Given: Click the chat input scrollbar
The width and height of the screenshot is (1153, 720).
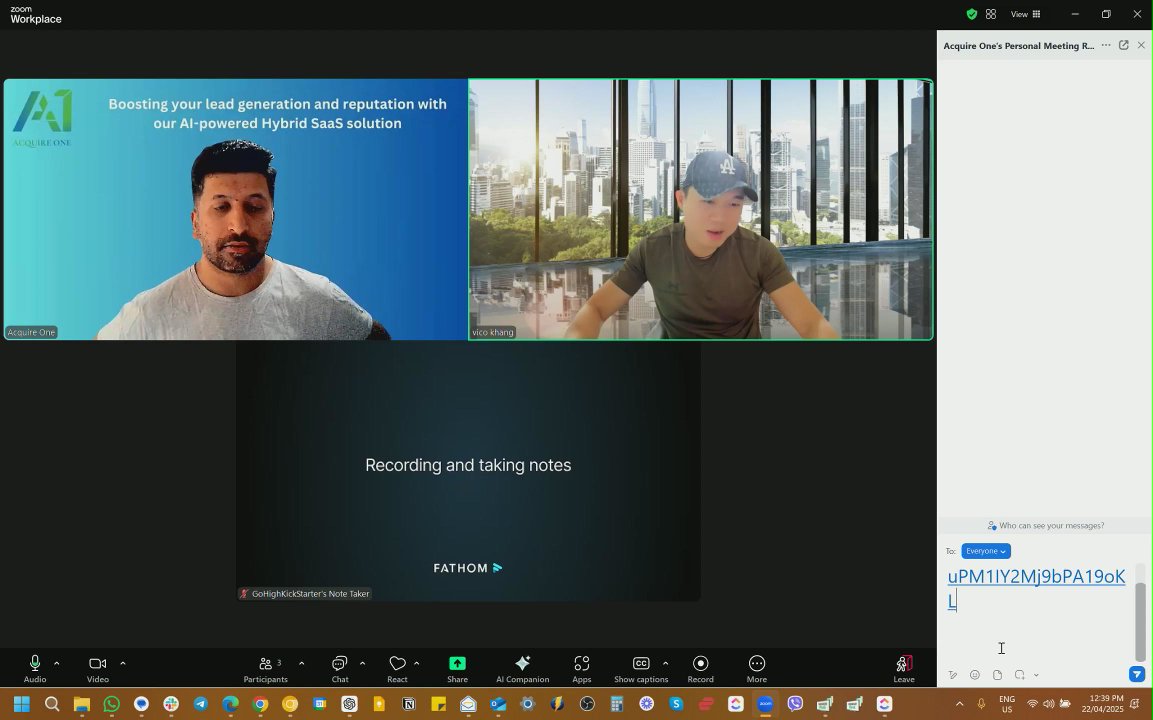Looking at the screenshot, I should click(x=1140, y=621).
